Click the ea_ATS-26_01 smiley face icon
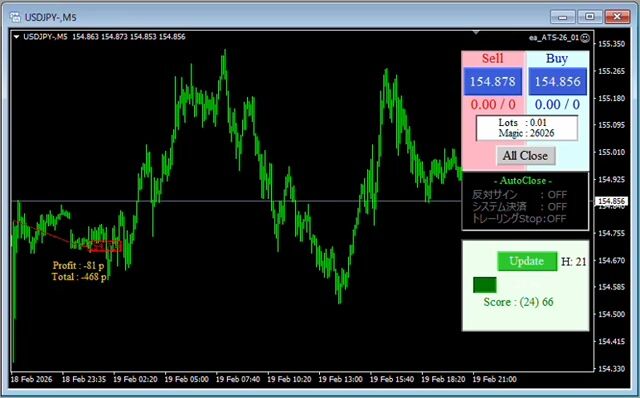 click(585, 38)
